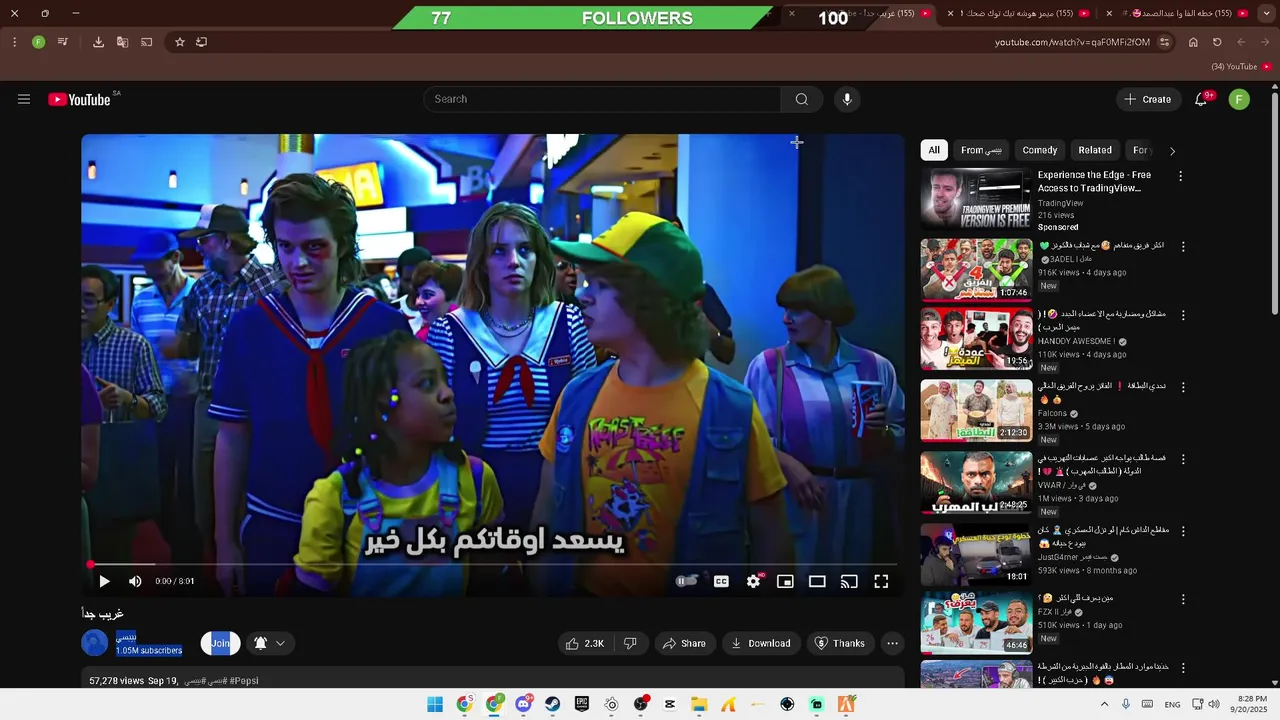Open the Create menu
This screenshot has width=1280, height=720.
[x=1147, y=99]
